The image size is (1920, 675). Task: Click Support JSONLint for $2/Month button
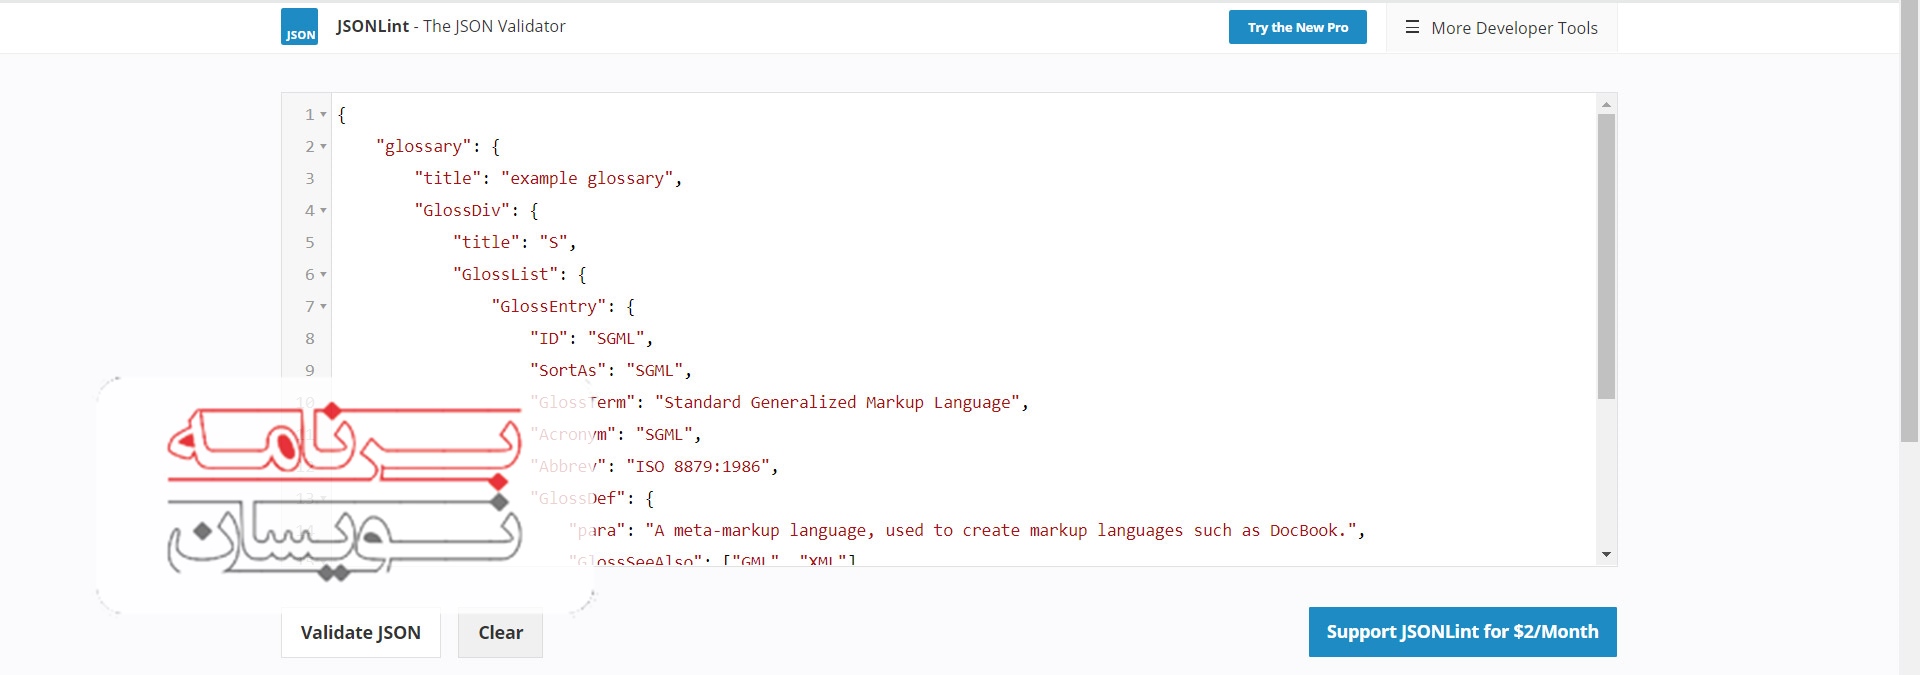tap(1462, 632)
